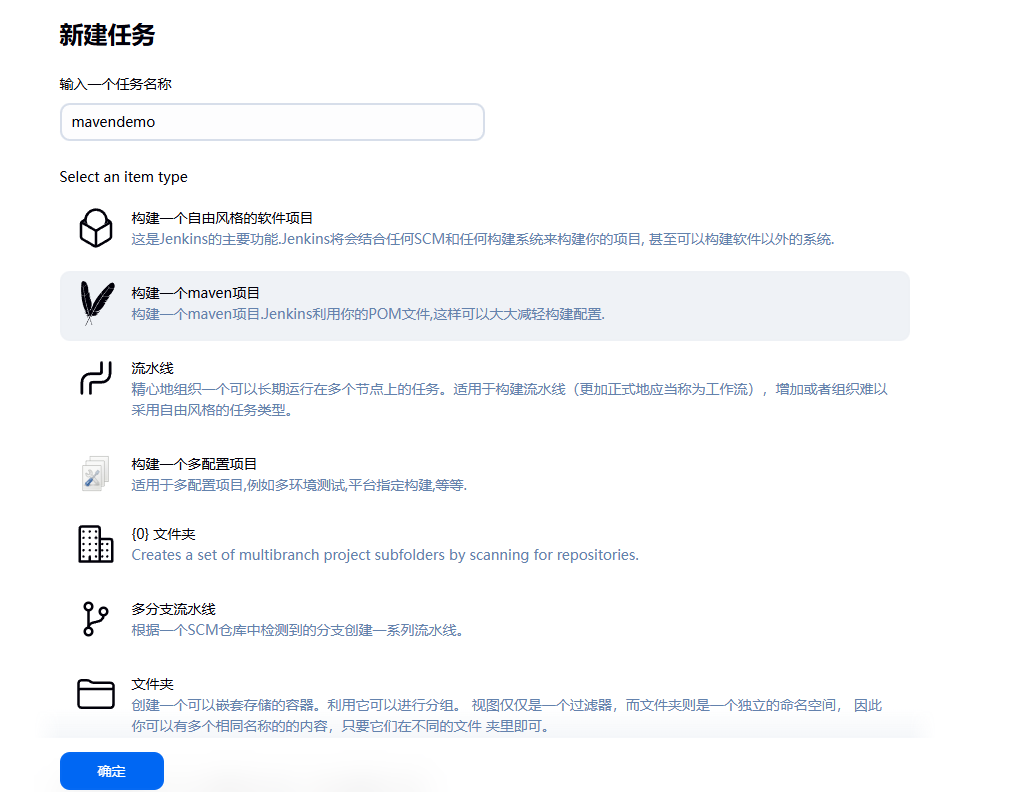Click the organization folder building icon
The height and width of the screenshot is (792, 1034).
(x=96, y=544)
